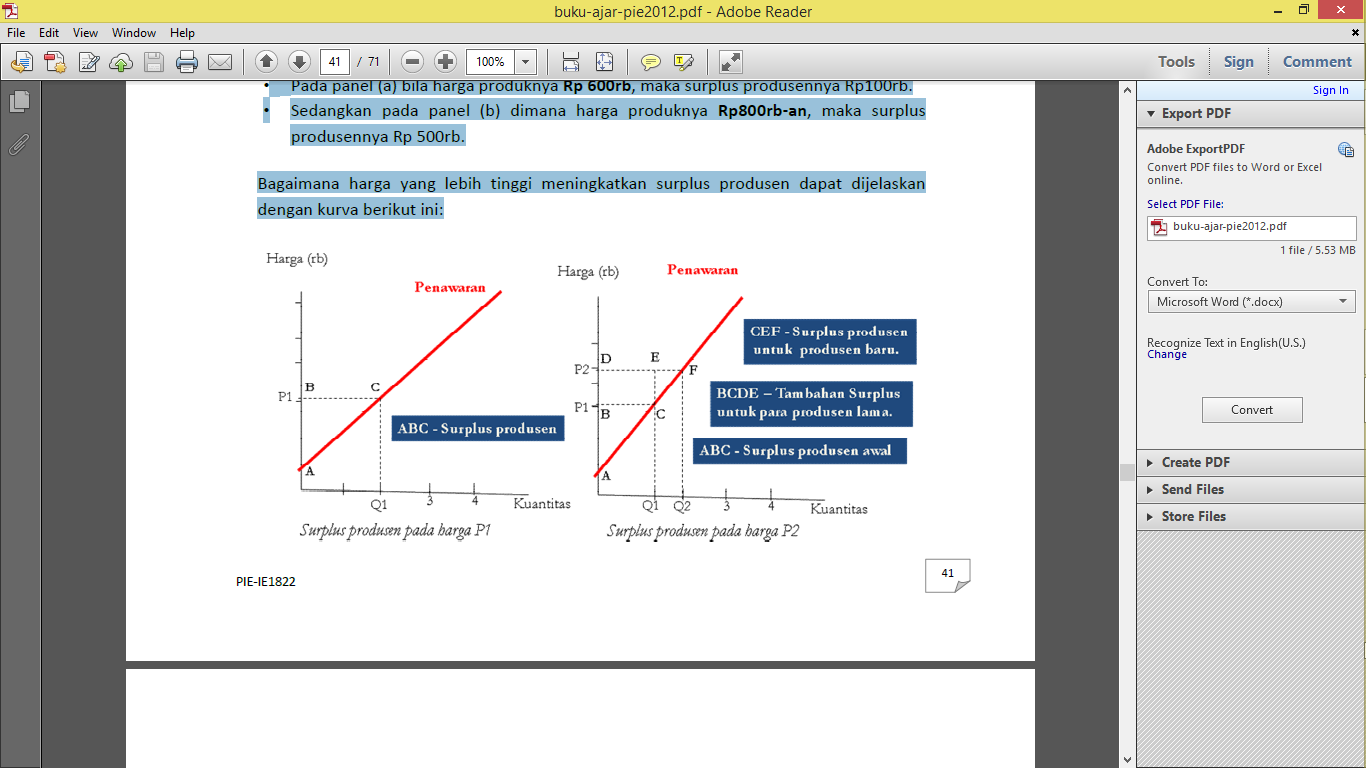This screenshot has width=1366, height=768.
Task: Click the Create PDF online icon
Action: point(54,62)
